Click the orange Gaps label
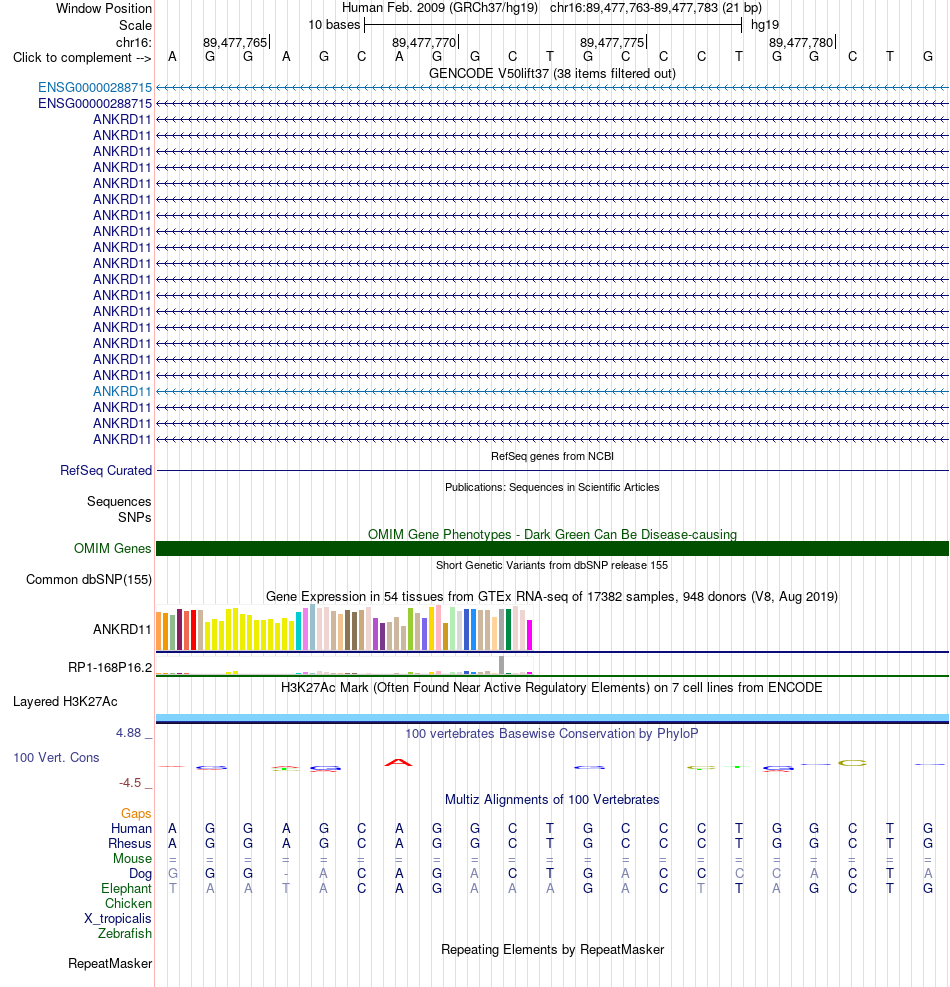950x987 pixels. pyautogui.click(x=136, y=813)
